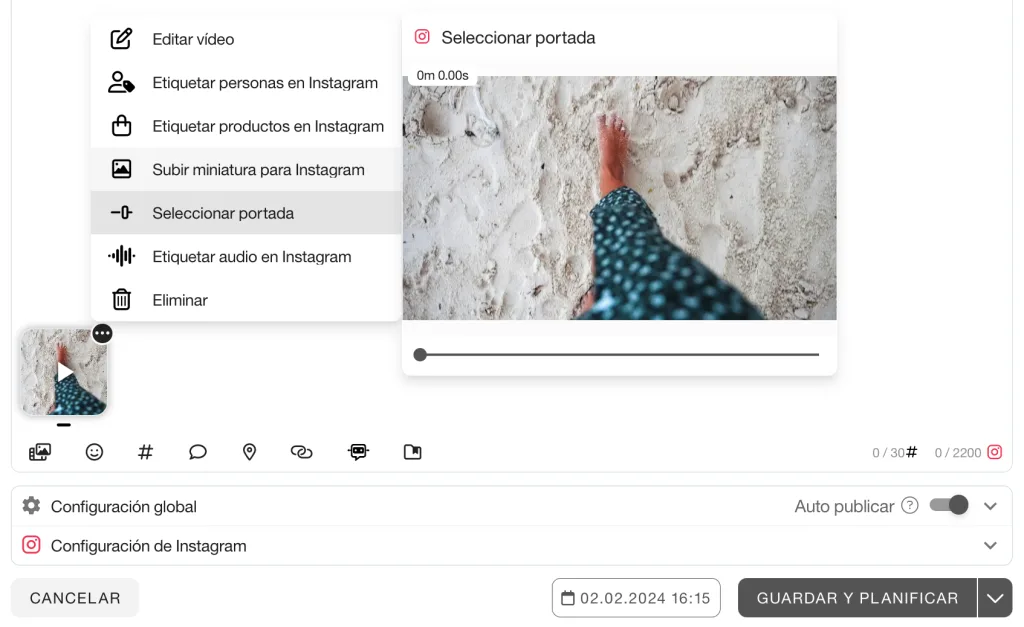Viewport: 1024px width, 627px height.
Task: Click the person tag icon
Action: point(121,83)
